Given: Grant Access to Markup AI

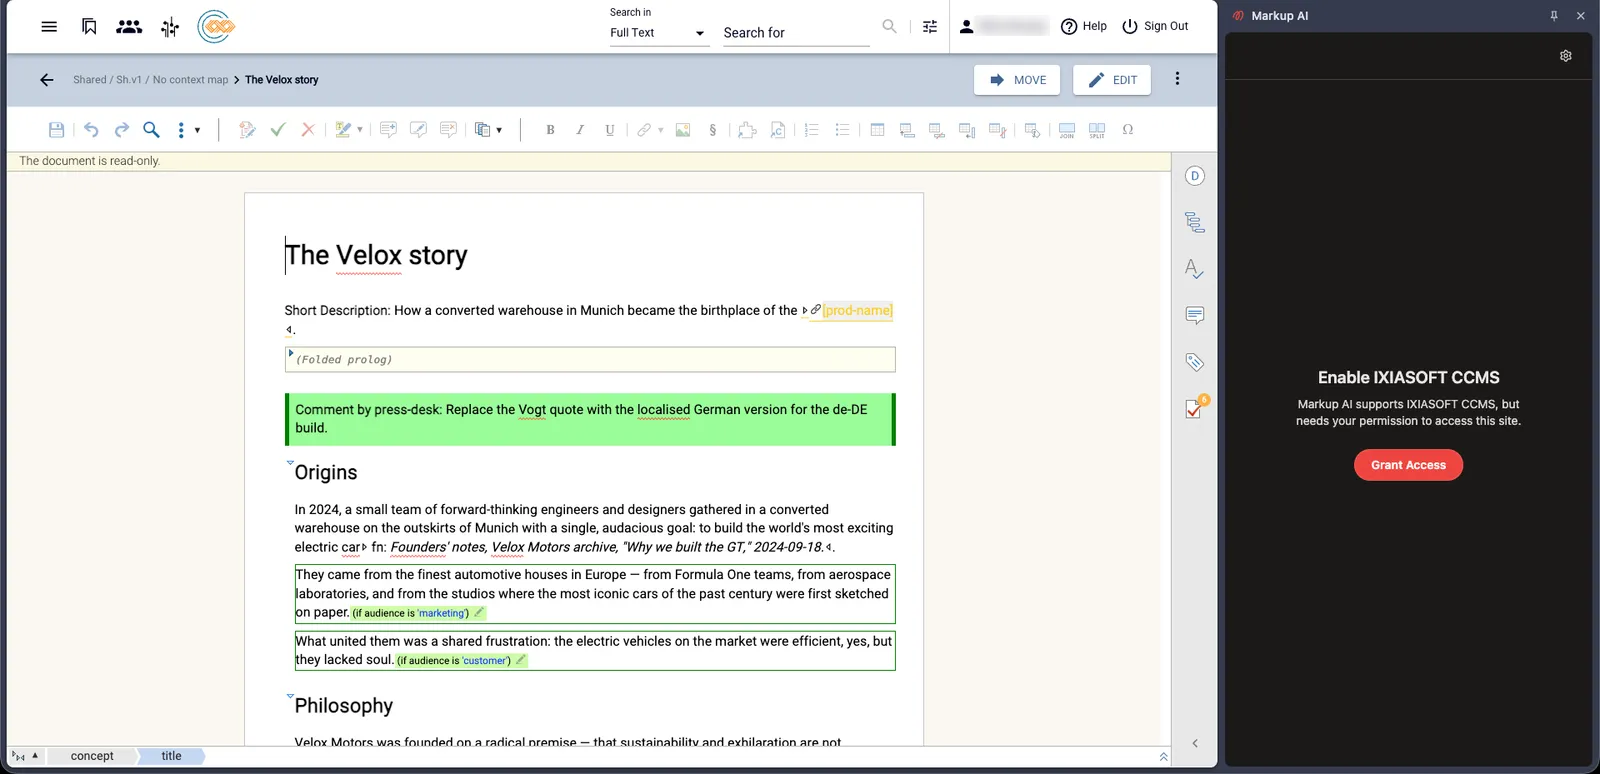Looking at the screenshot, I should [x=1408, y=465].
